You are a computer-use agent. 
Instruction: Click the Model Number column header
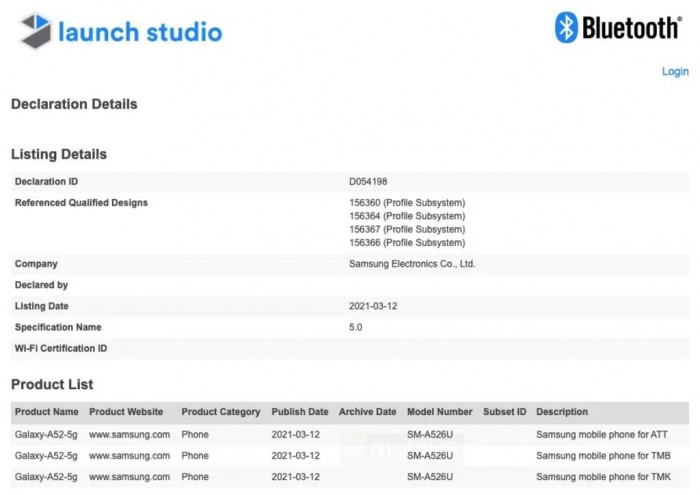[x=440, y=412]
